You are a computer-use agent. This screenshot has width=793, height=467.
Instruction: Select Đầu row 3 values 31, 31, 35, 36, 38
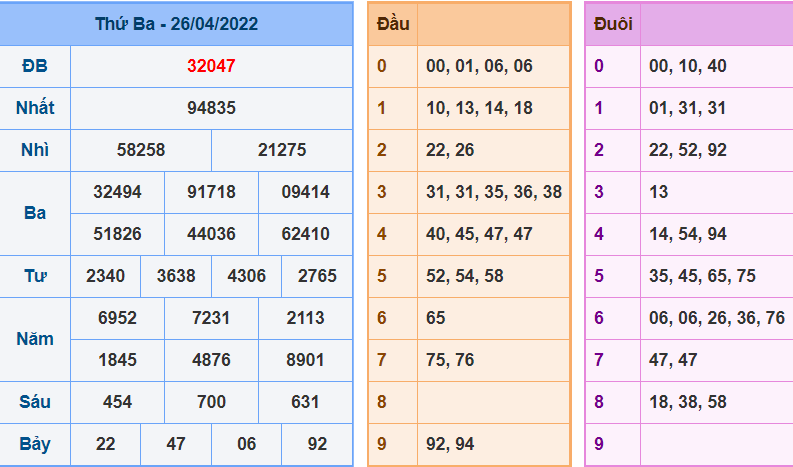pos(494,192)
